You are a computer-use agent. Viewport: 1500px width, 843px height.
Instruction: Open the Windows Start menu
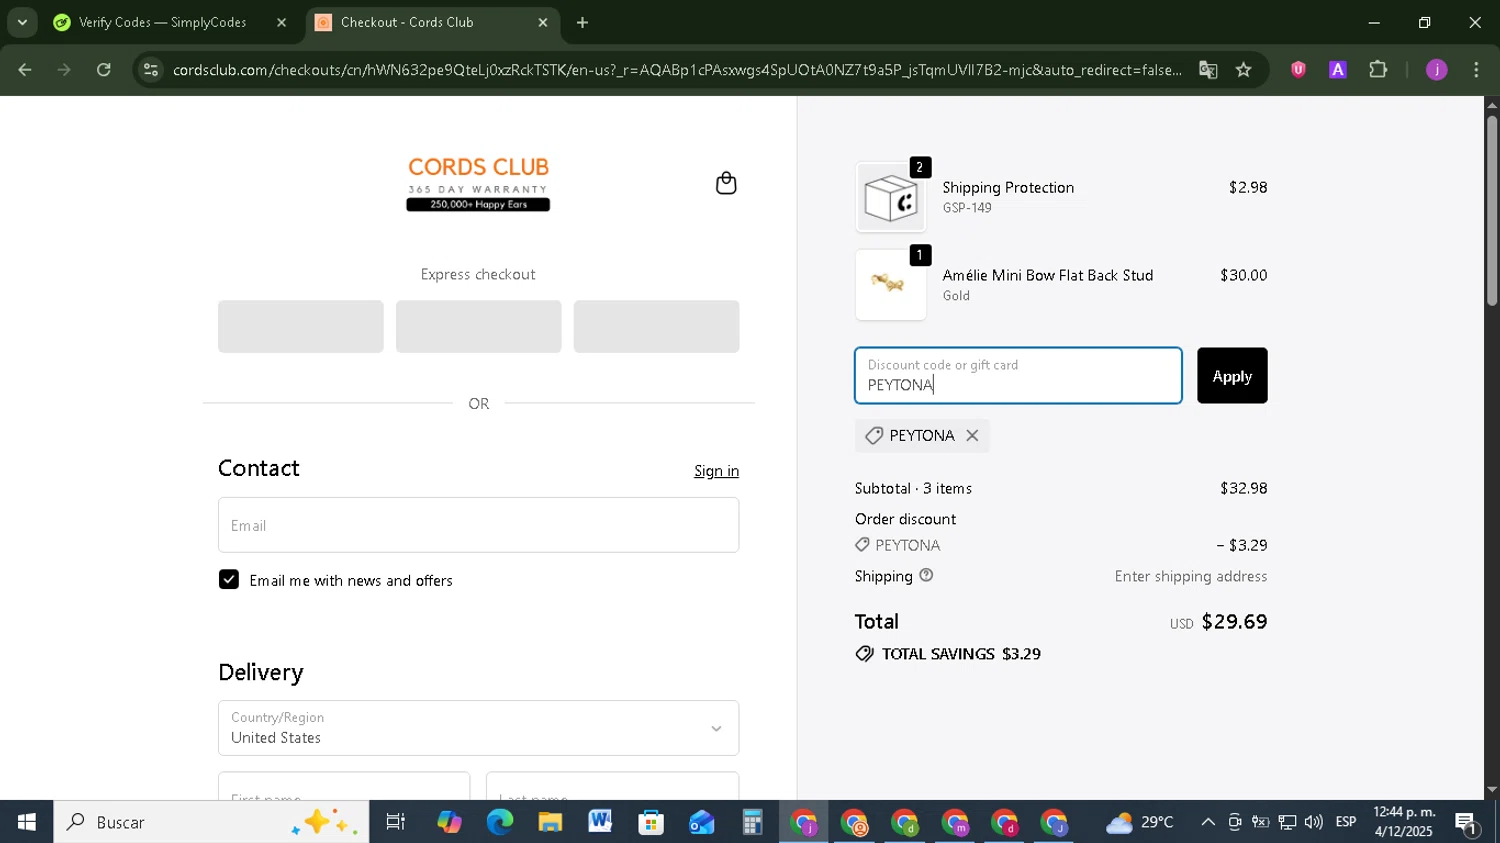point(26,822)
